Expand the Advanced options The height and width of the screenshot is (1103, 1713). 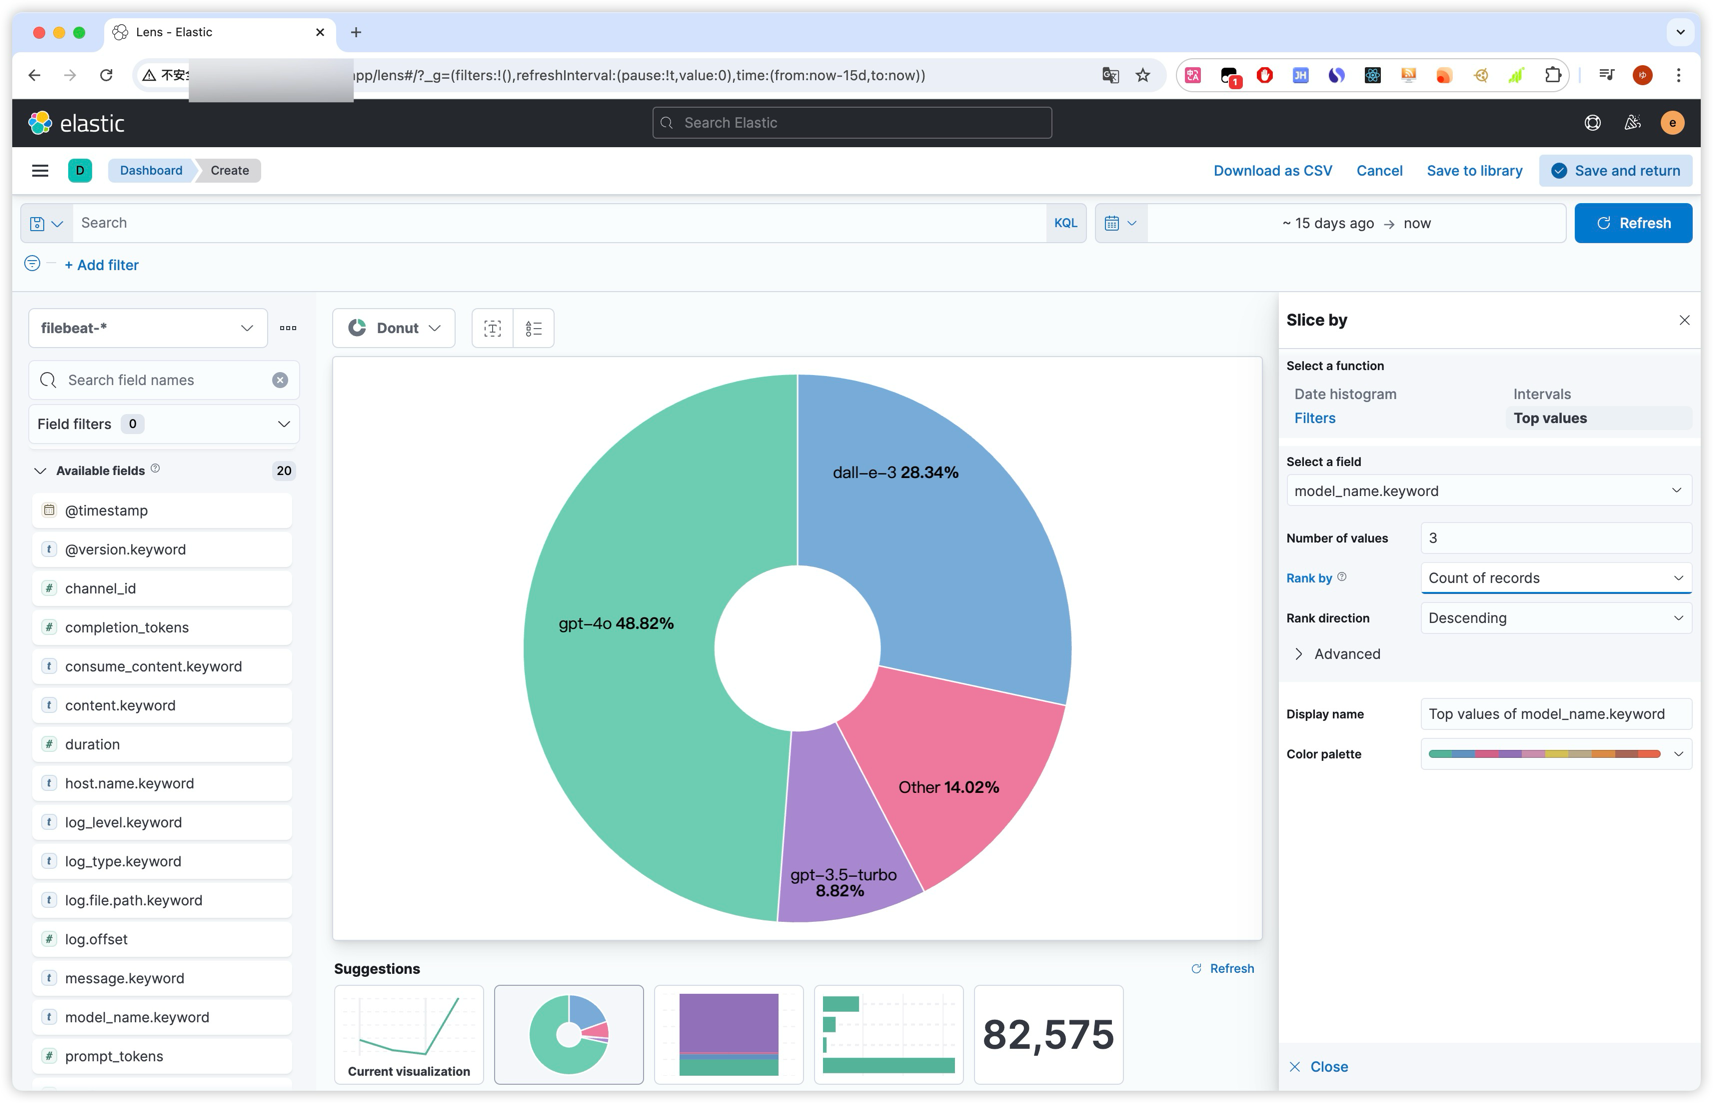coord(1337,654)
